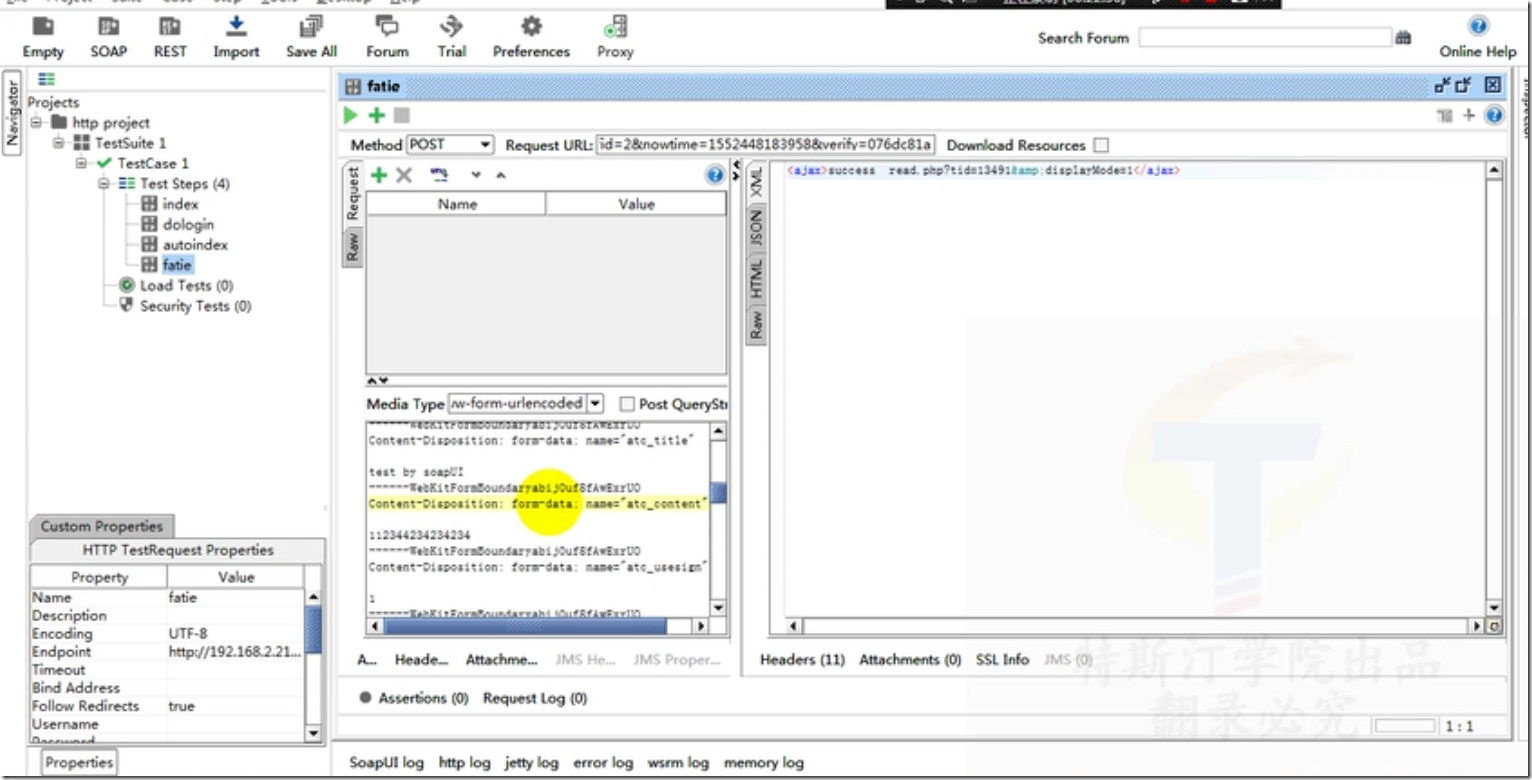Click the navigator view toggle icon above Projects
The width and height of the screenshot is (1532, 780).
point(46,79)
